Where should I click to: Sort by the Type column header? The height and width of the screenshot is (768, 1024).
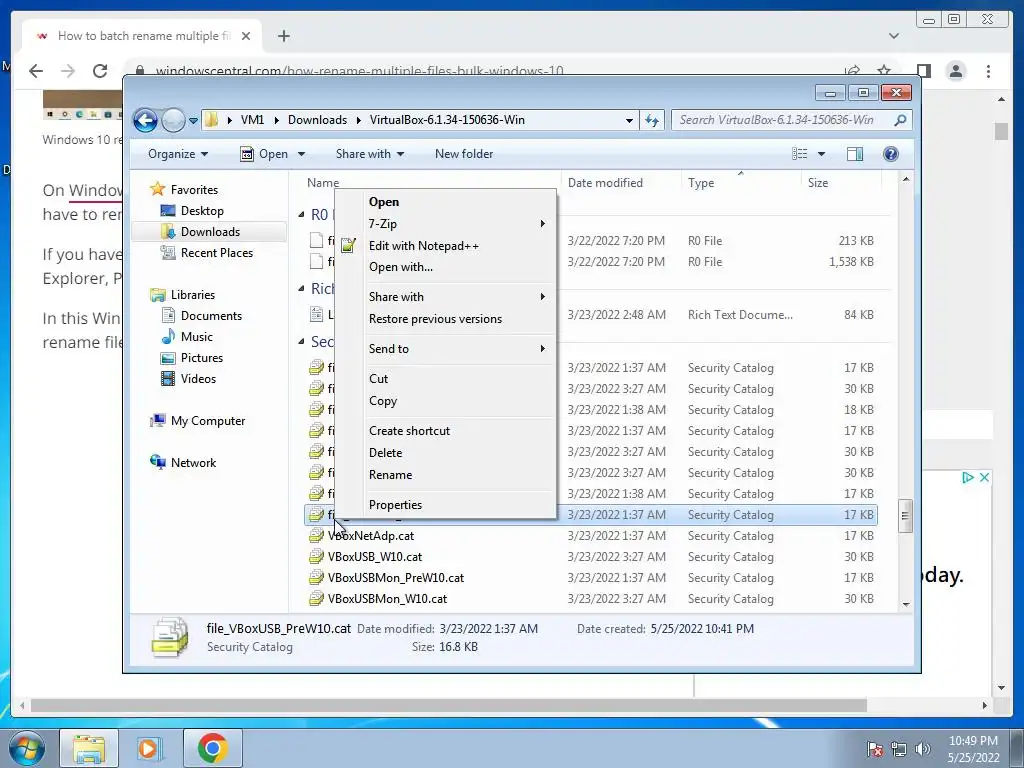pyautogui.click(x=701, y=184)
